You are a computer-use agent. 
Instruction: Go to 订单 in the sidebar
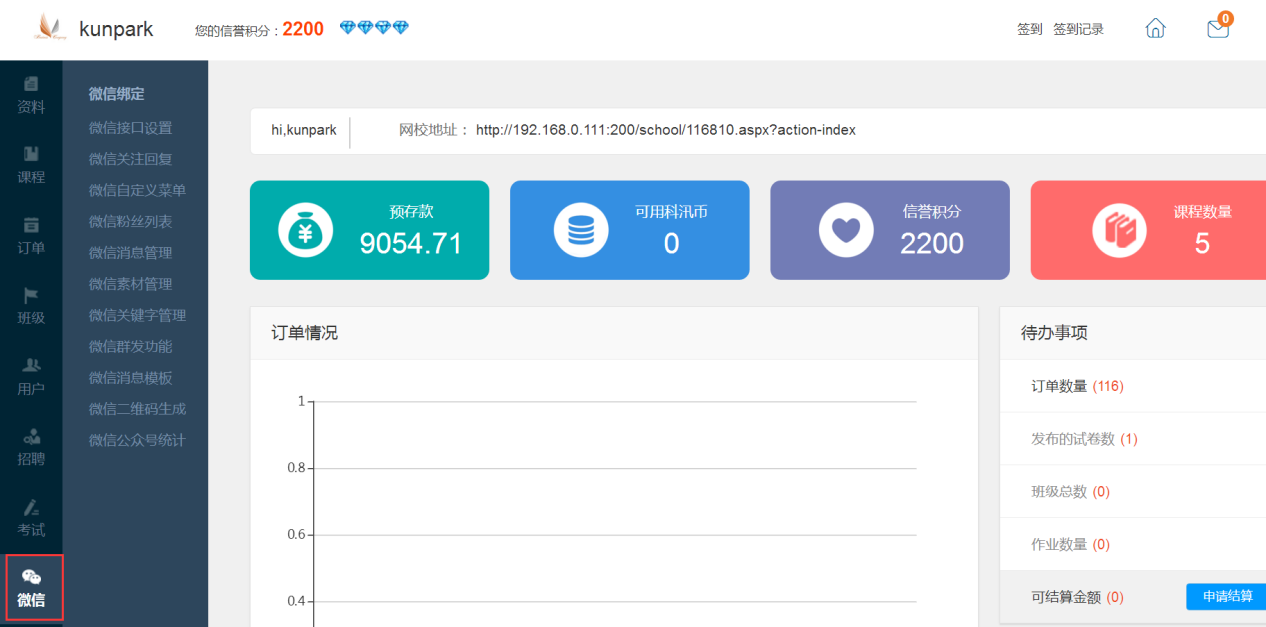click(x=31, y=236)
